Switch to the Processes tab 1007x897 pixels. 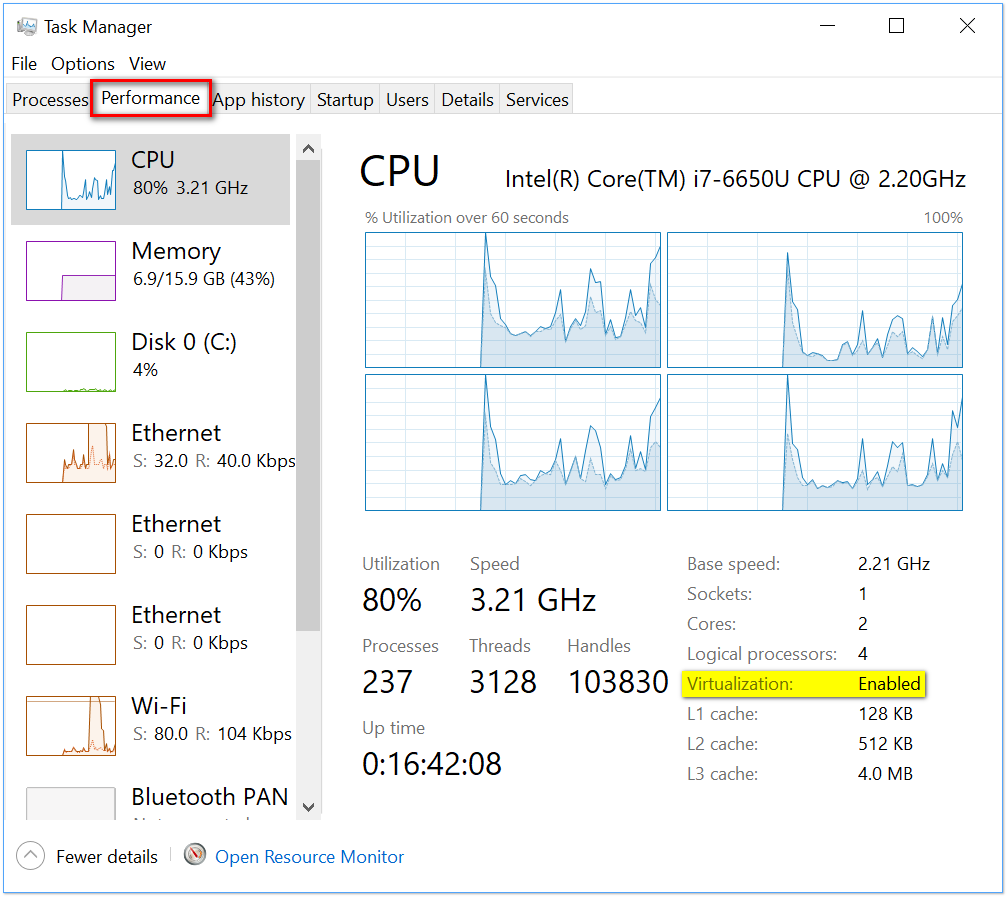[50, 100]
